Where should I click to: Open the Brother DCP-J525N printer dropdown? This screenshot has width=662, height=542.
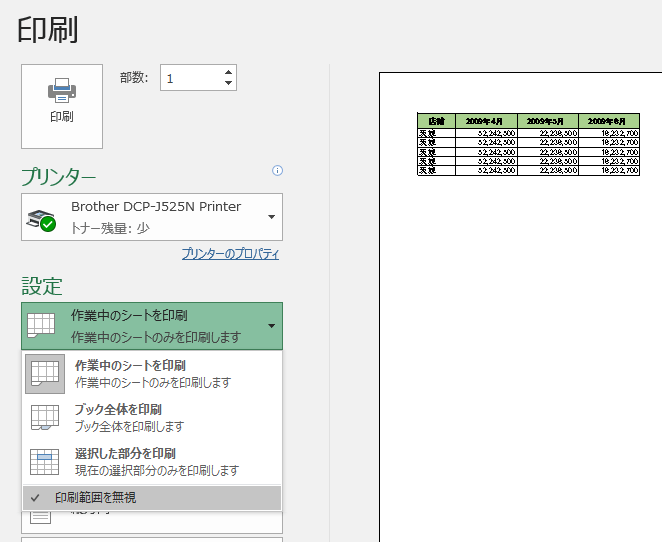pos(152,217)
